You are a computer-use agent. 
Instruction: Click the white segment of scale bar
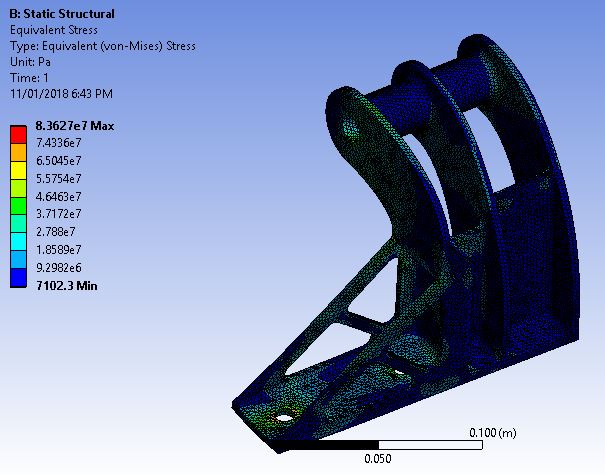432,442
